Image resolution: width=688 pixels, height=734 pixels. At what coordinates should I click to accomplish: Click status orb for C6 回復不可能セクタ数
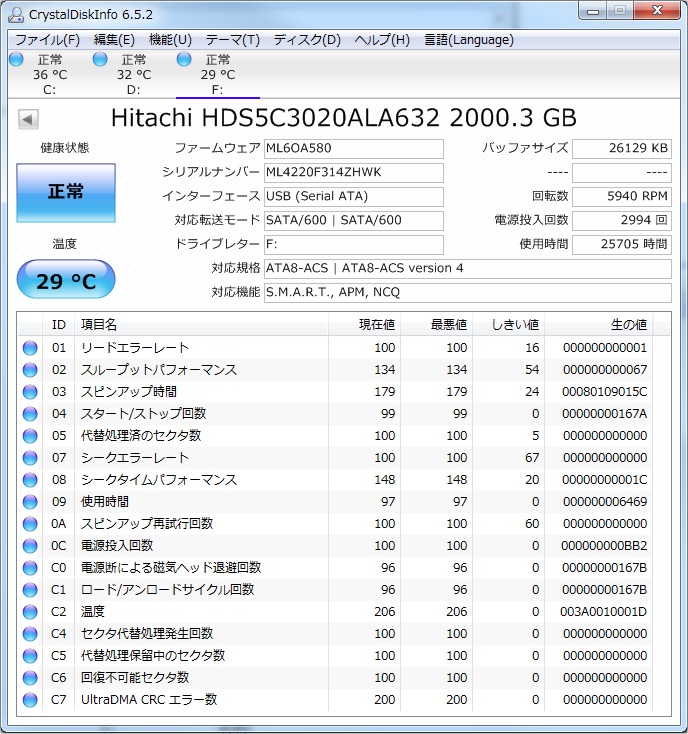[30, 678]
